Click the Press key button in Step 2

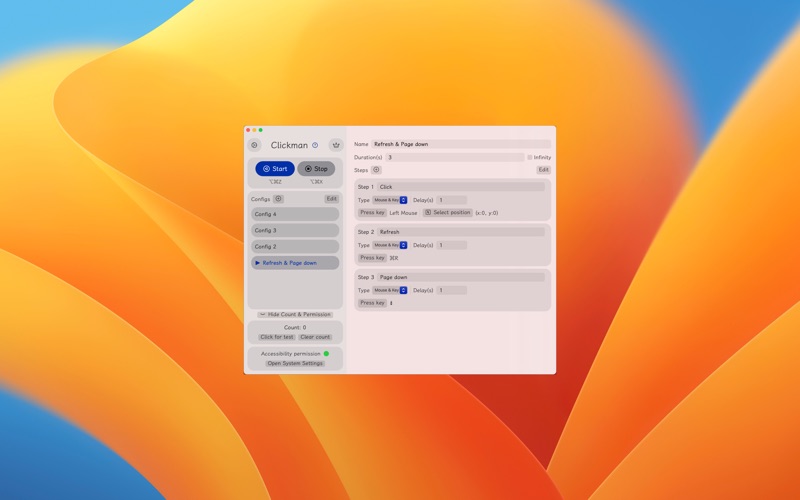(372, 258)
